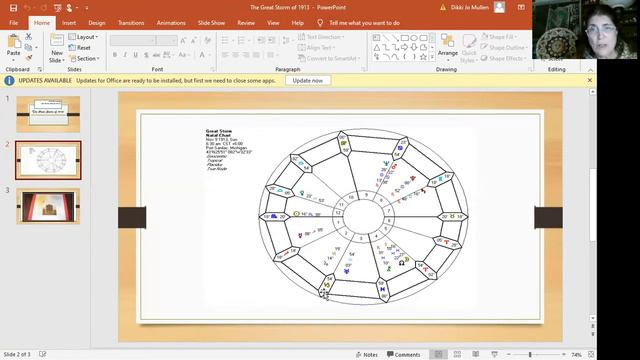Open the Arrange menu

tap(448, 48)
